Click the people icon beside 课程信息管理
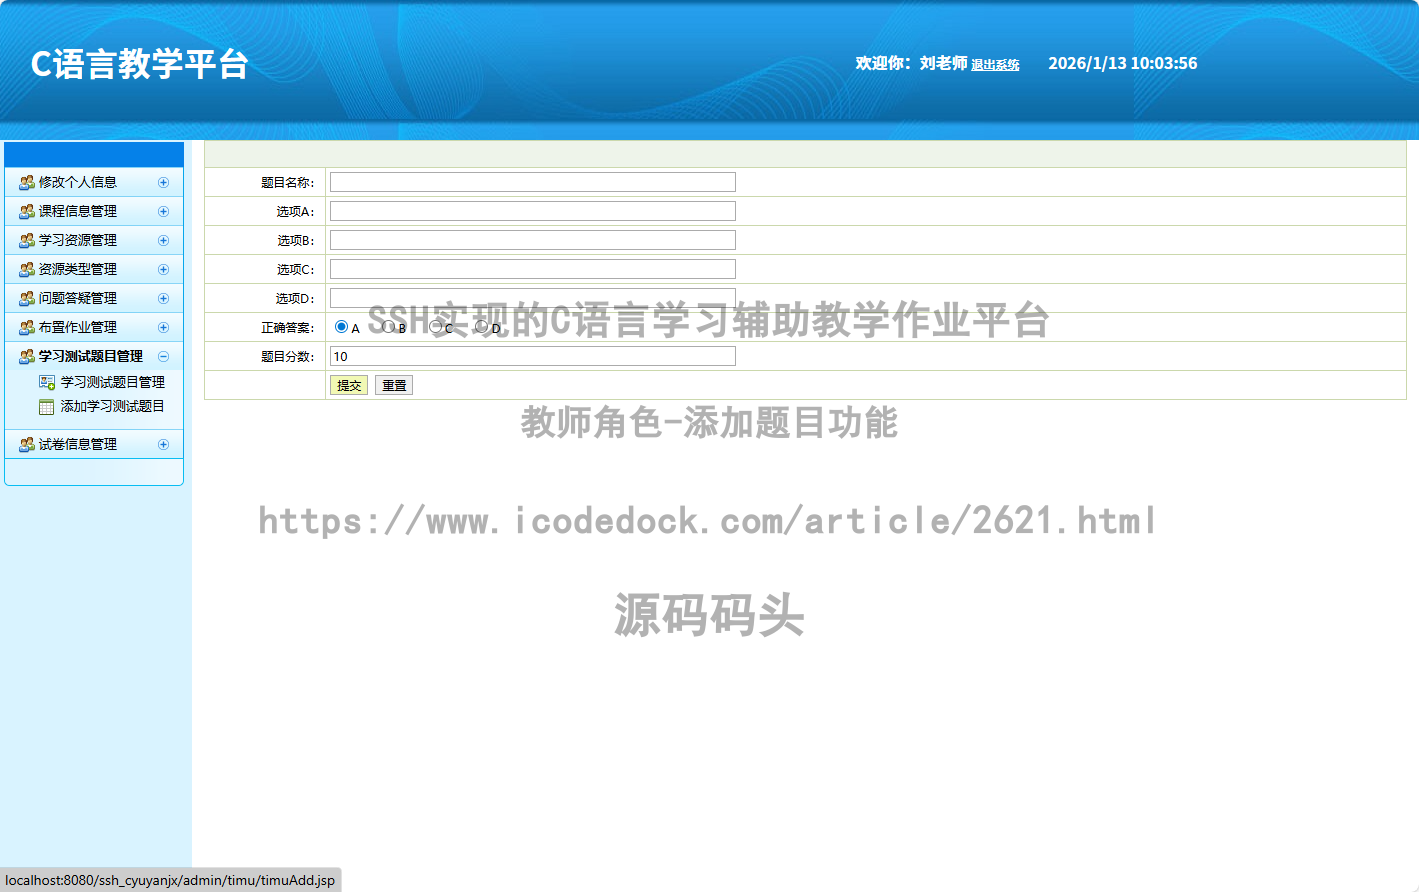This screenshot has width=1419, height=892. point(27,211)
